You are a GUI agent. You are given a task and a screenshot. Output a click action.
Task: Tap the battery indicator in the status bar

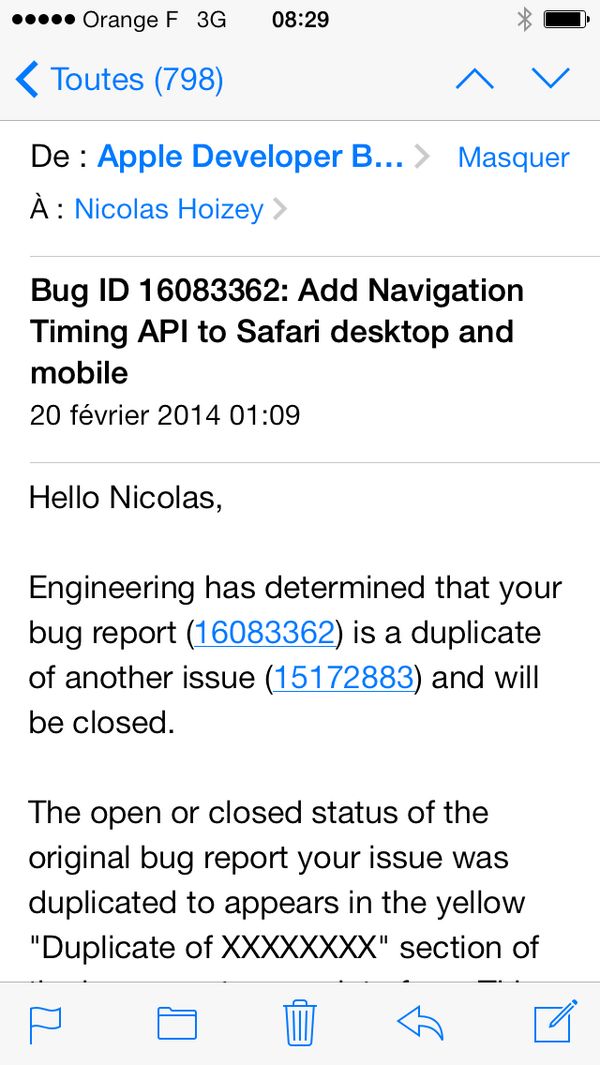pyautogui.click(x=567, y=19)
